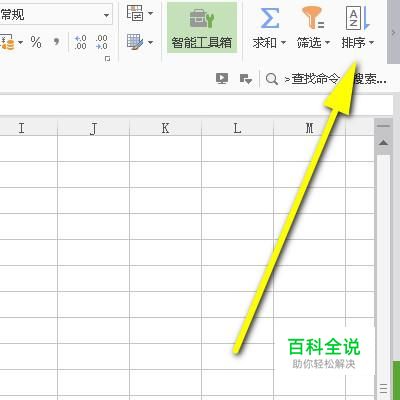Click vertical scrollbar up arrow
This screenshot has width=400, height=400.
pos(383,143)
